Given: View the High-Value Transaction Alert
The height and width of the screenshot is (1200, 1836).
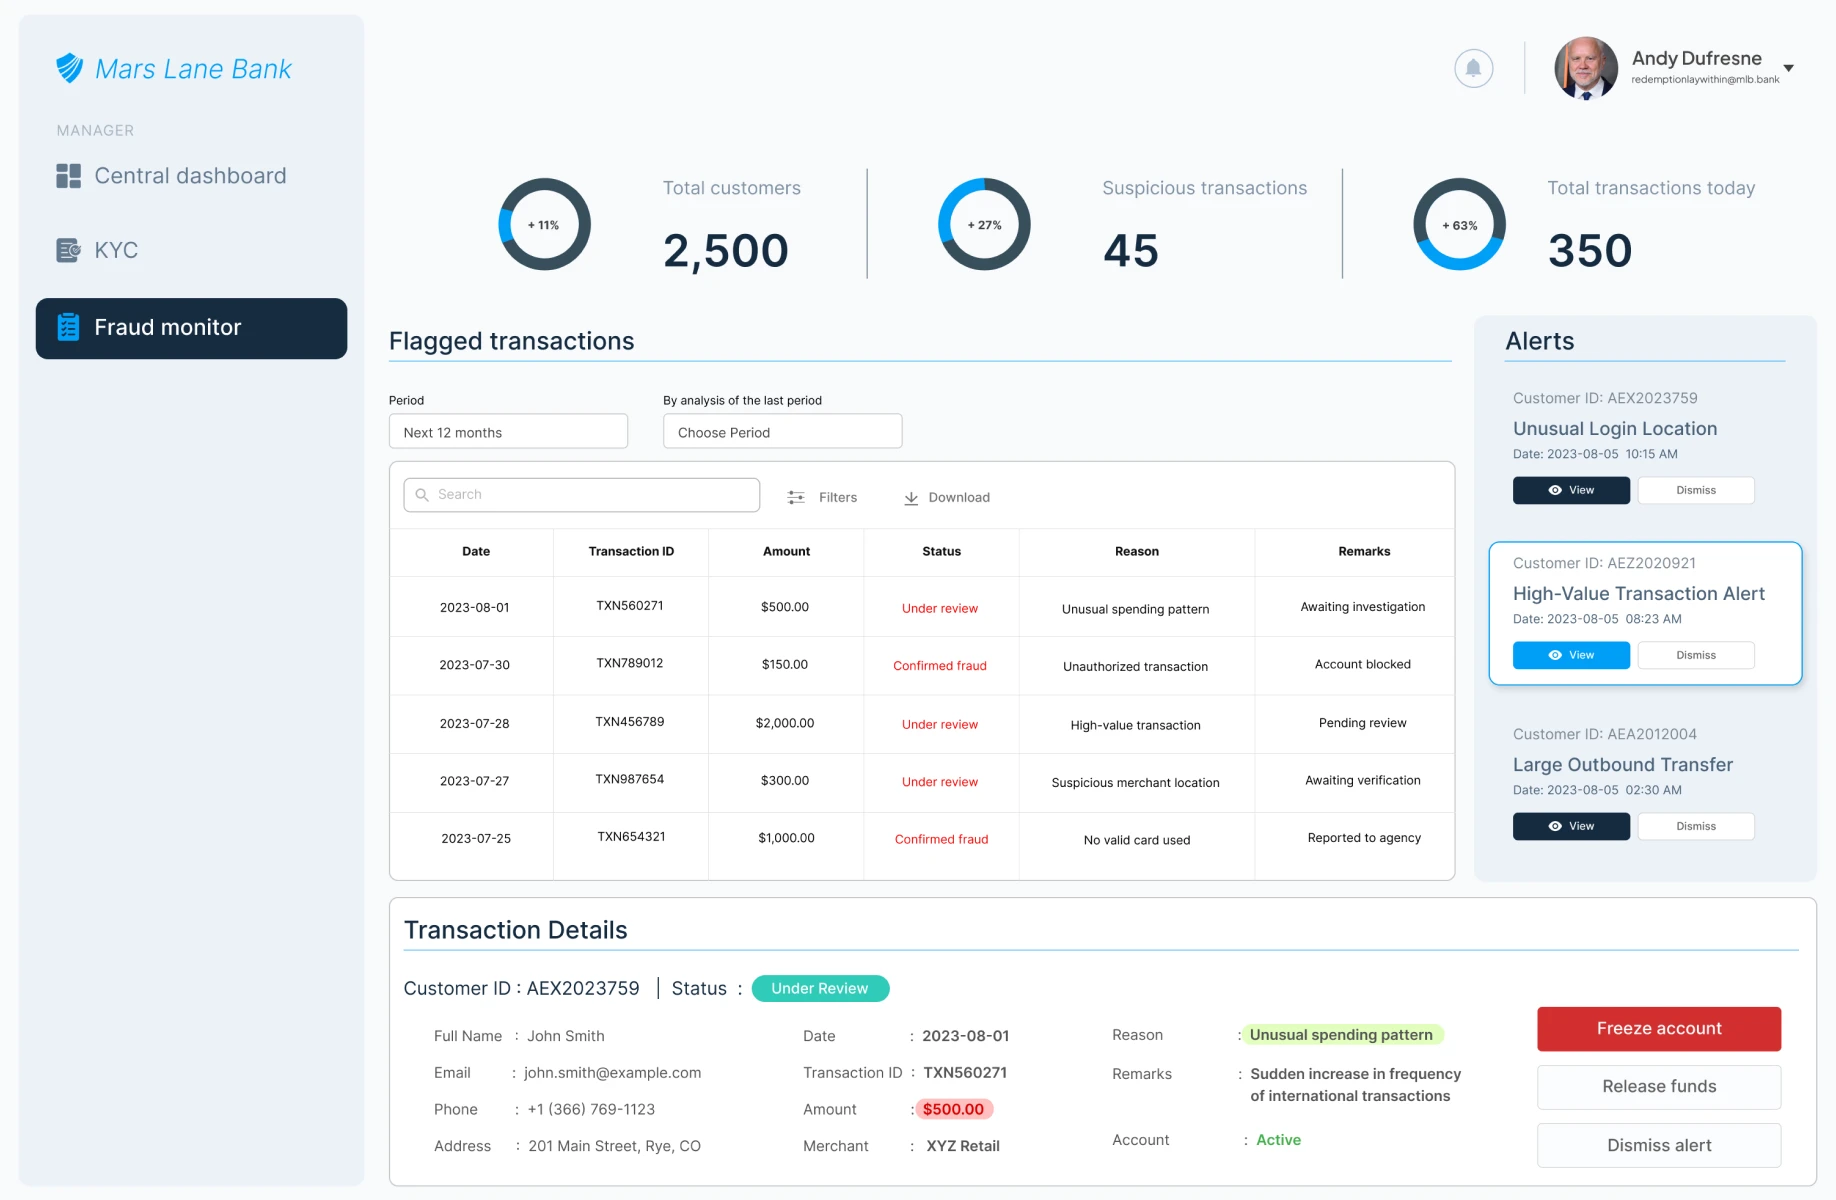Looking at the screenshot, I should pyautogui.click(x=1570, y=655).
